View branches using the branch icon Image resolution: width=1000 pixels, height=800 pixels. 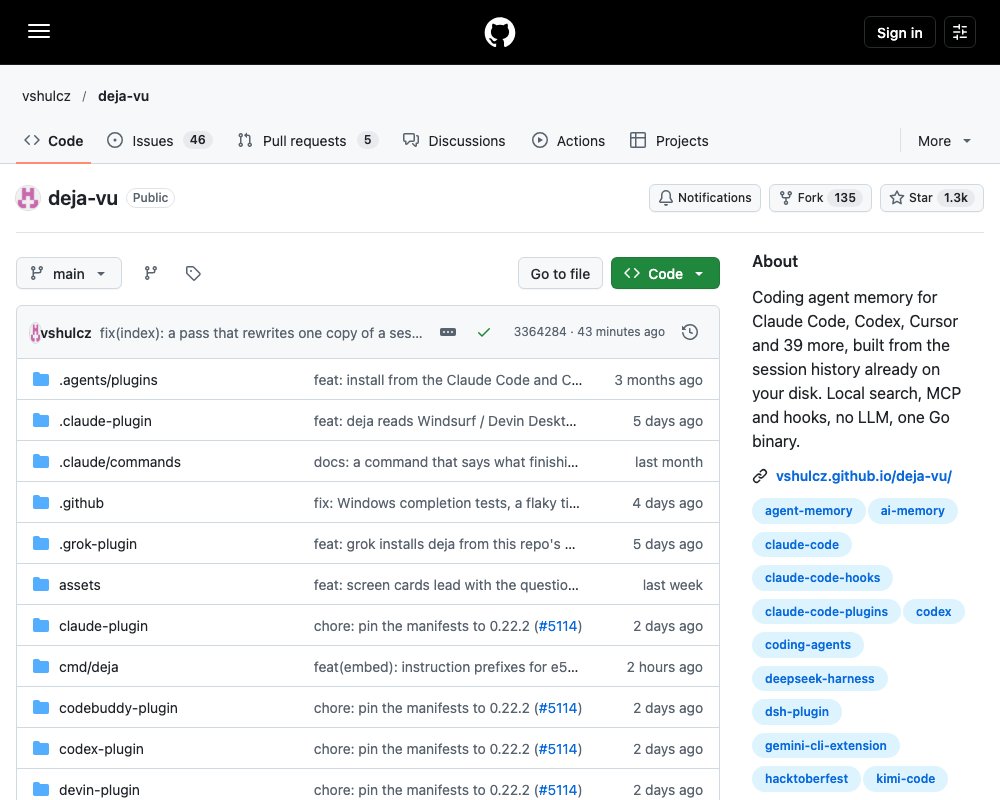click(x=151, y=274)
